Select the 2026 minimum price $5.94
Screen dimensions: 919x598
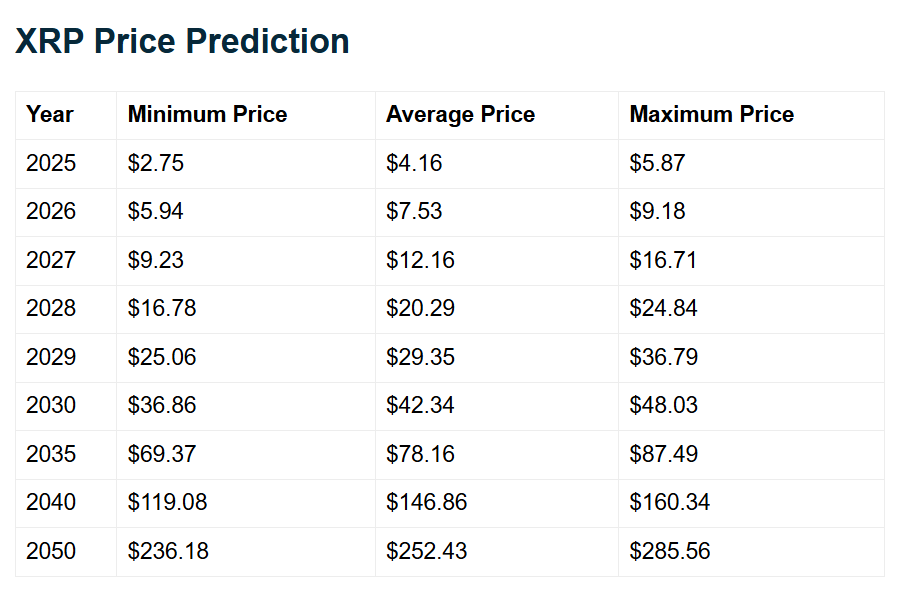click(156, 212)
